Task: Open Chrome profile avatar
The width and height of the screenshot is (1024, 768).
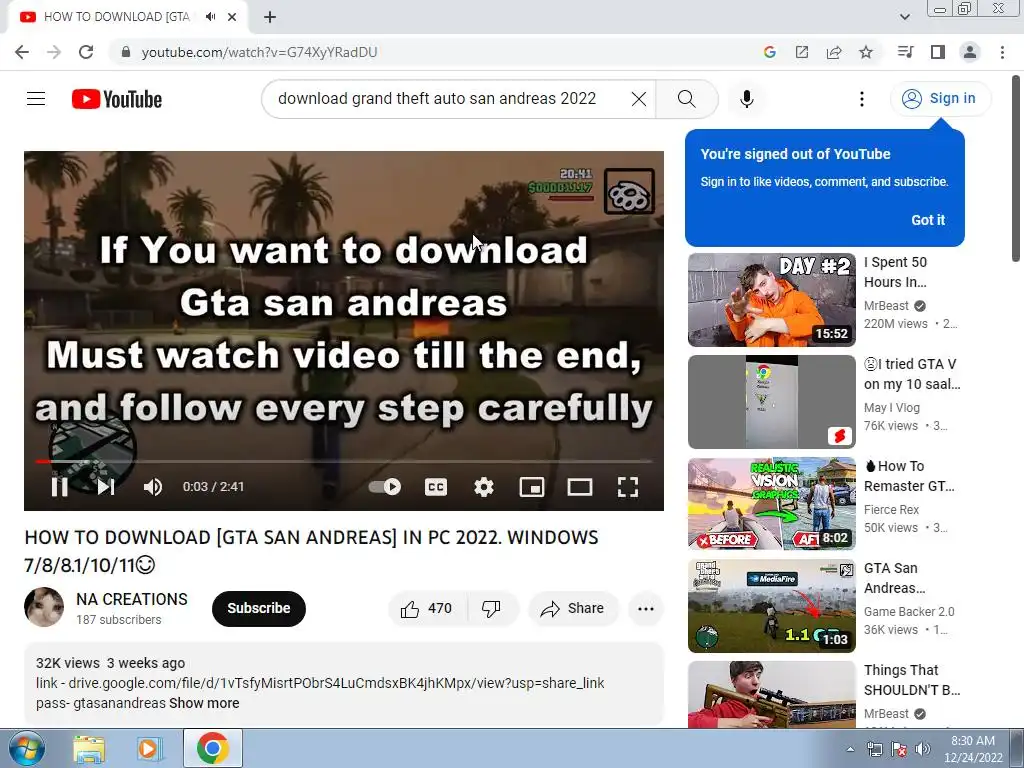Action: (970, 52)
